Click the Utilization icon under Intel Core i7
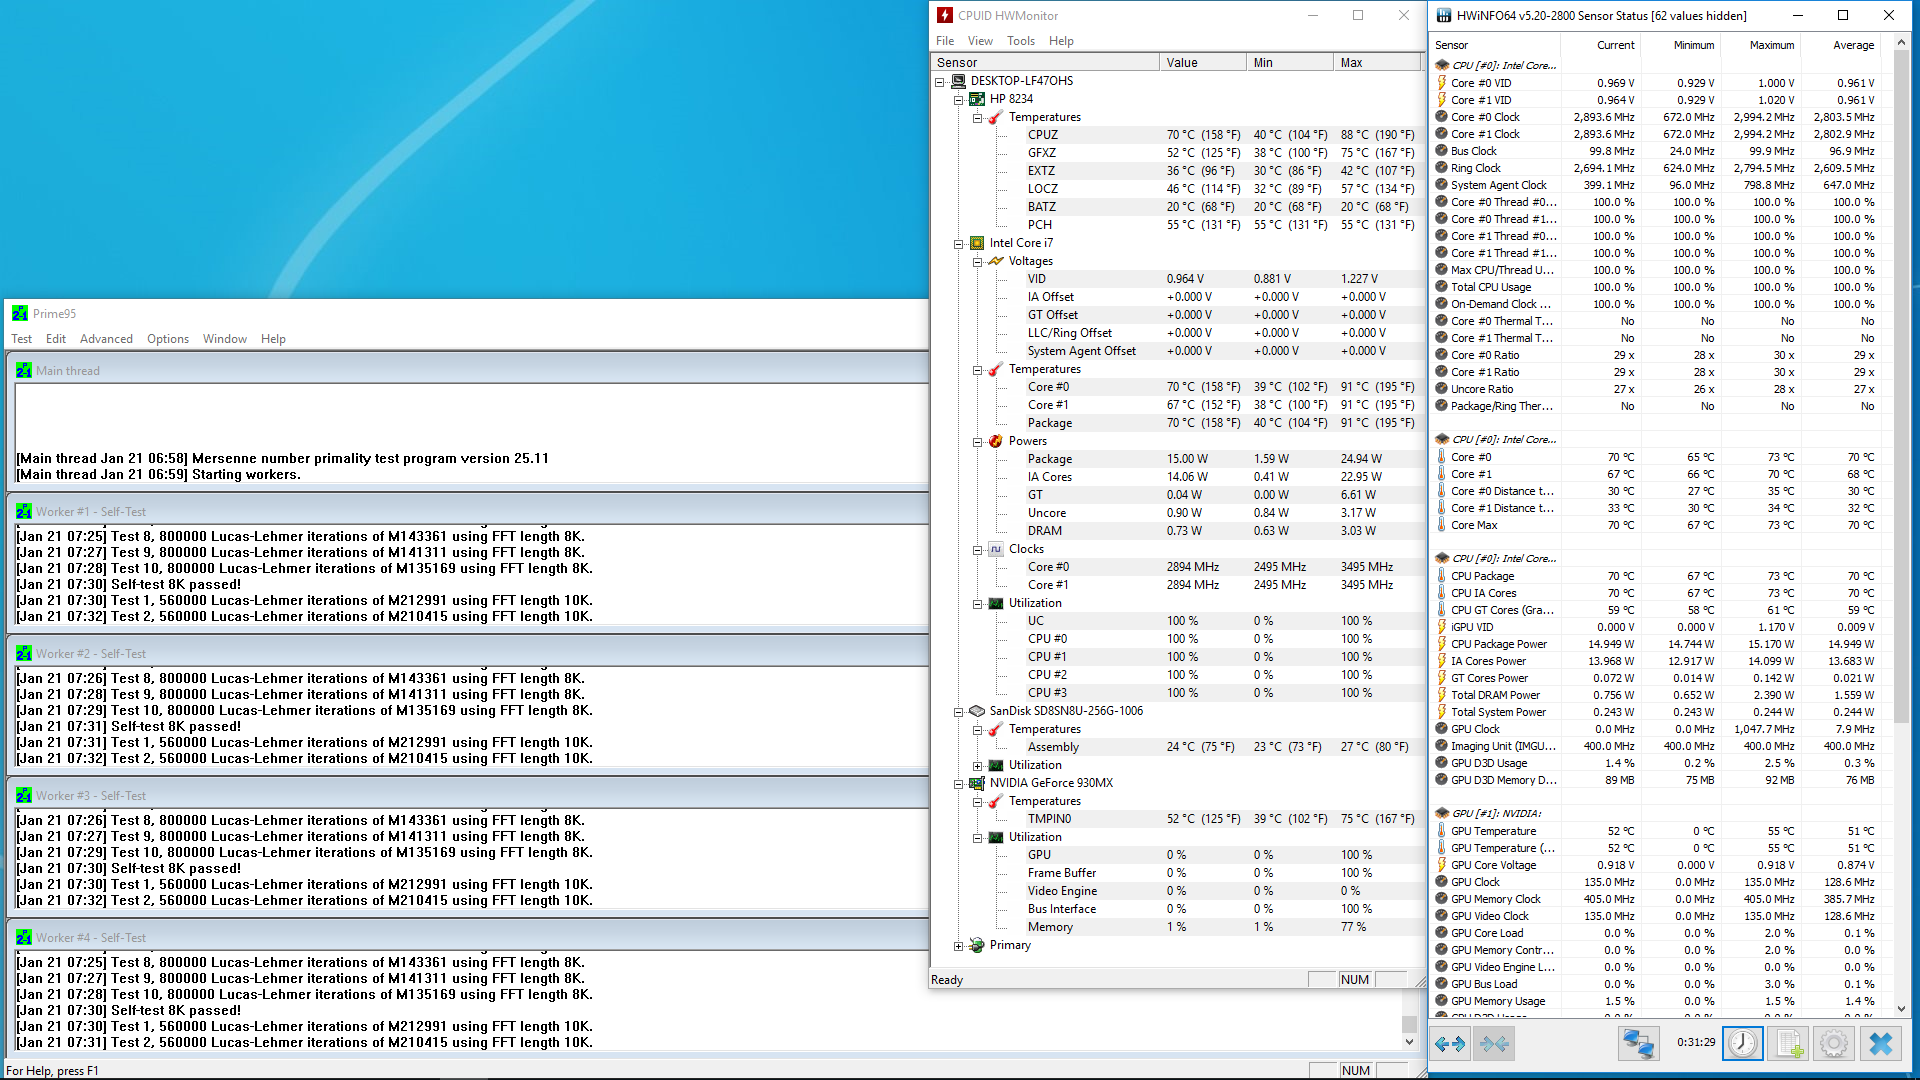 coord(996,603)
